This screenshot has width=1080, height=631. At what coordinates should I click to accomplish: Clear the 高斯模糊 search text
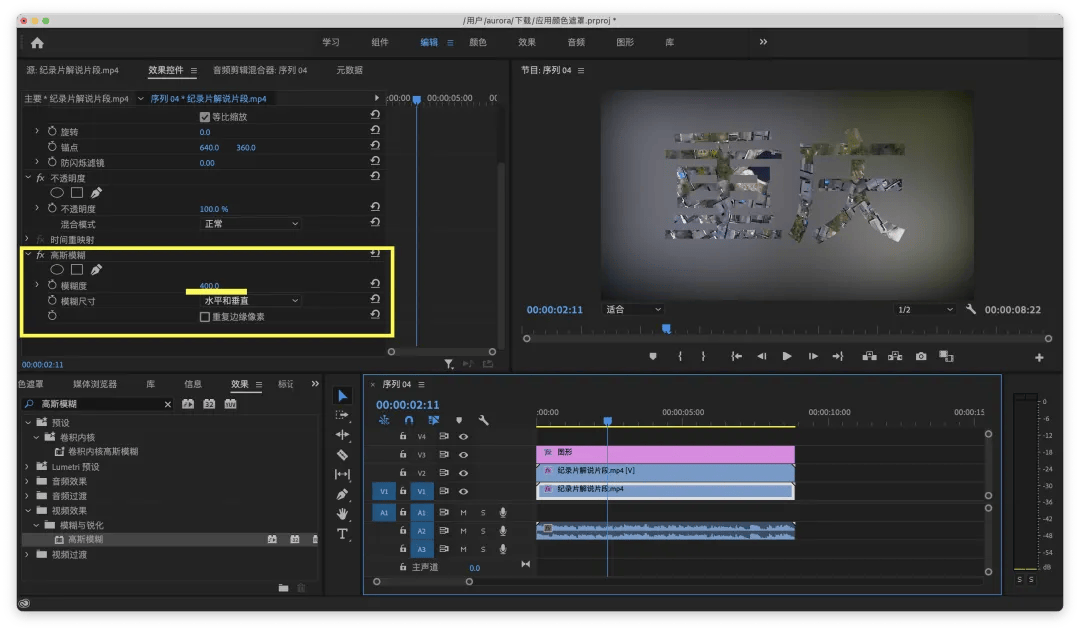[167, 404]
